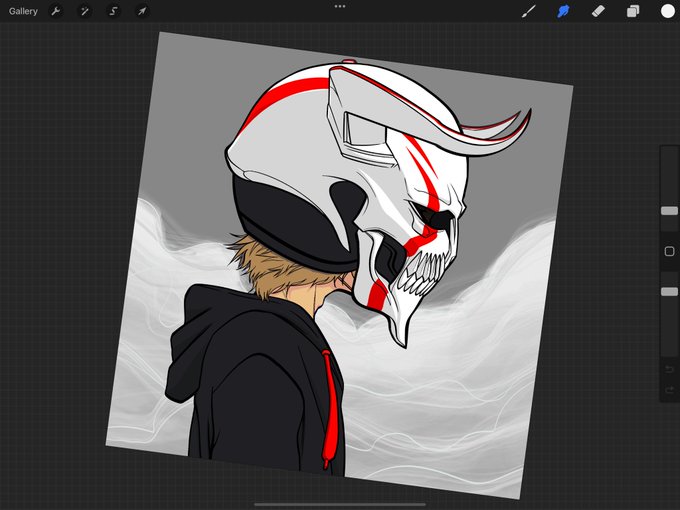Click the brush size slider handle

point(669,211)
